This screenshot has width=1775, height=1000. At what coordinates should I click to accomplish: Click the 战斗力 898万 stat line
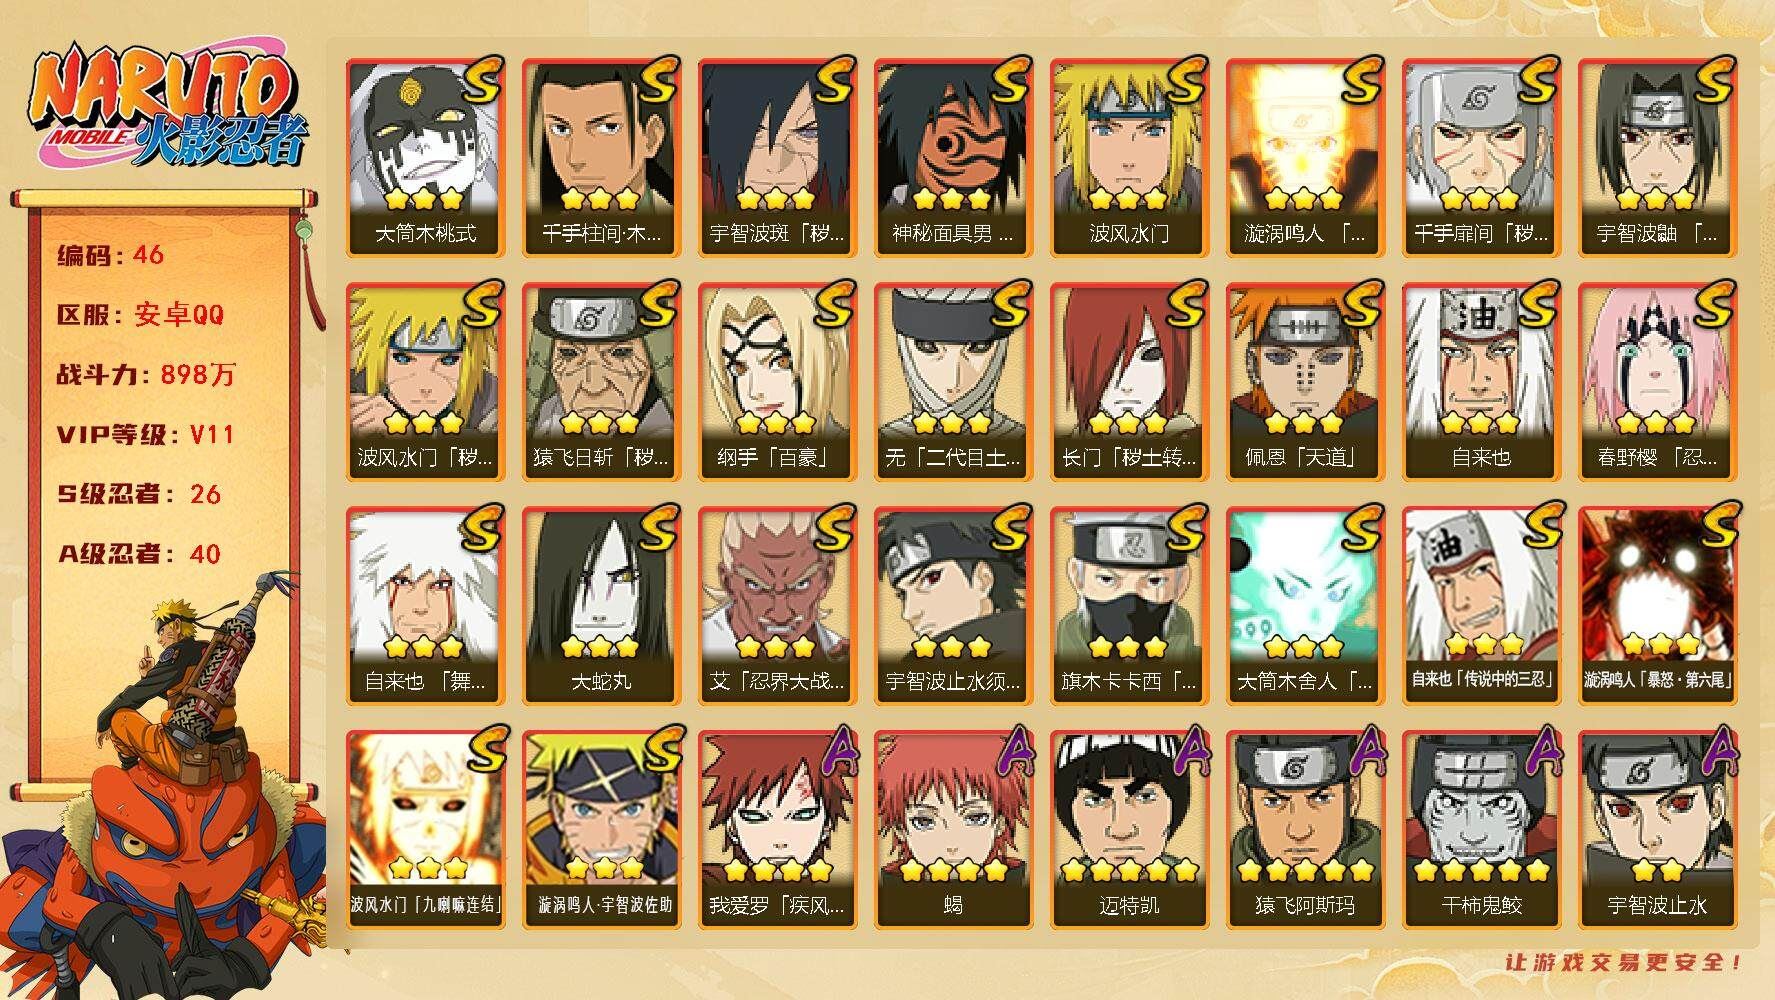(x=146, y=374)
